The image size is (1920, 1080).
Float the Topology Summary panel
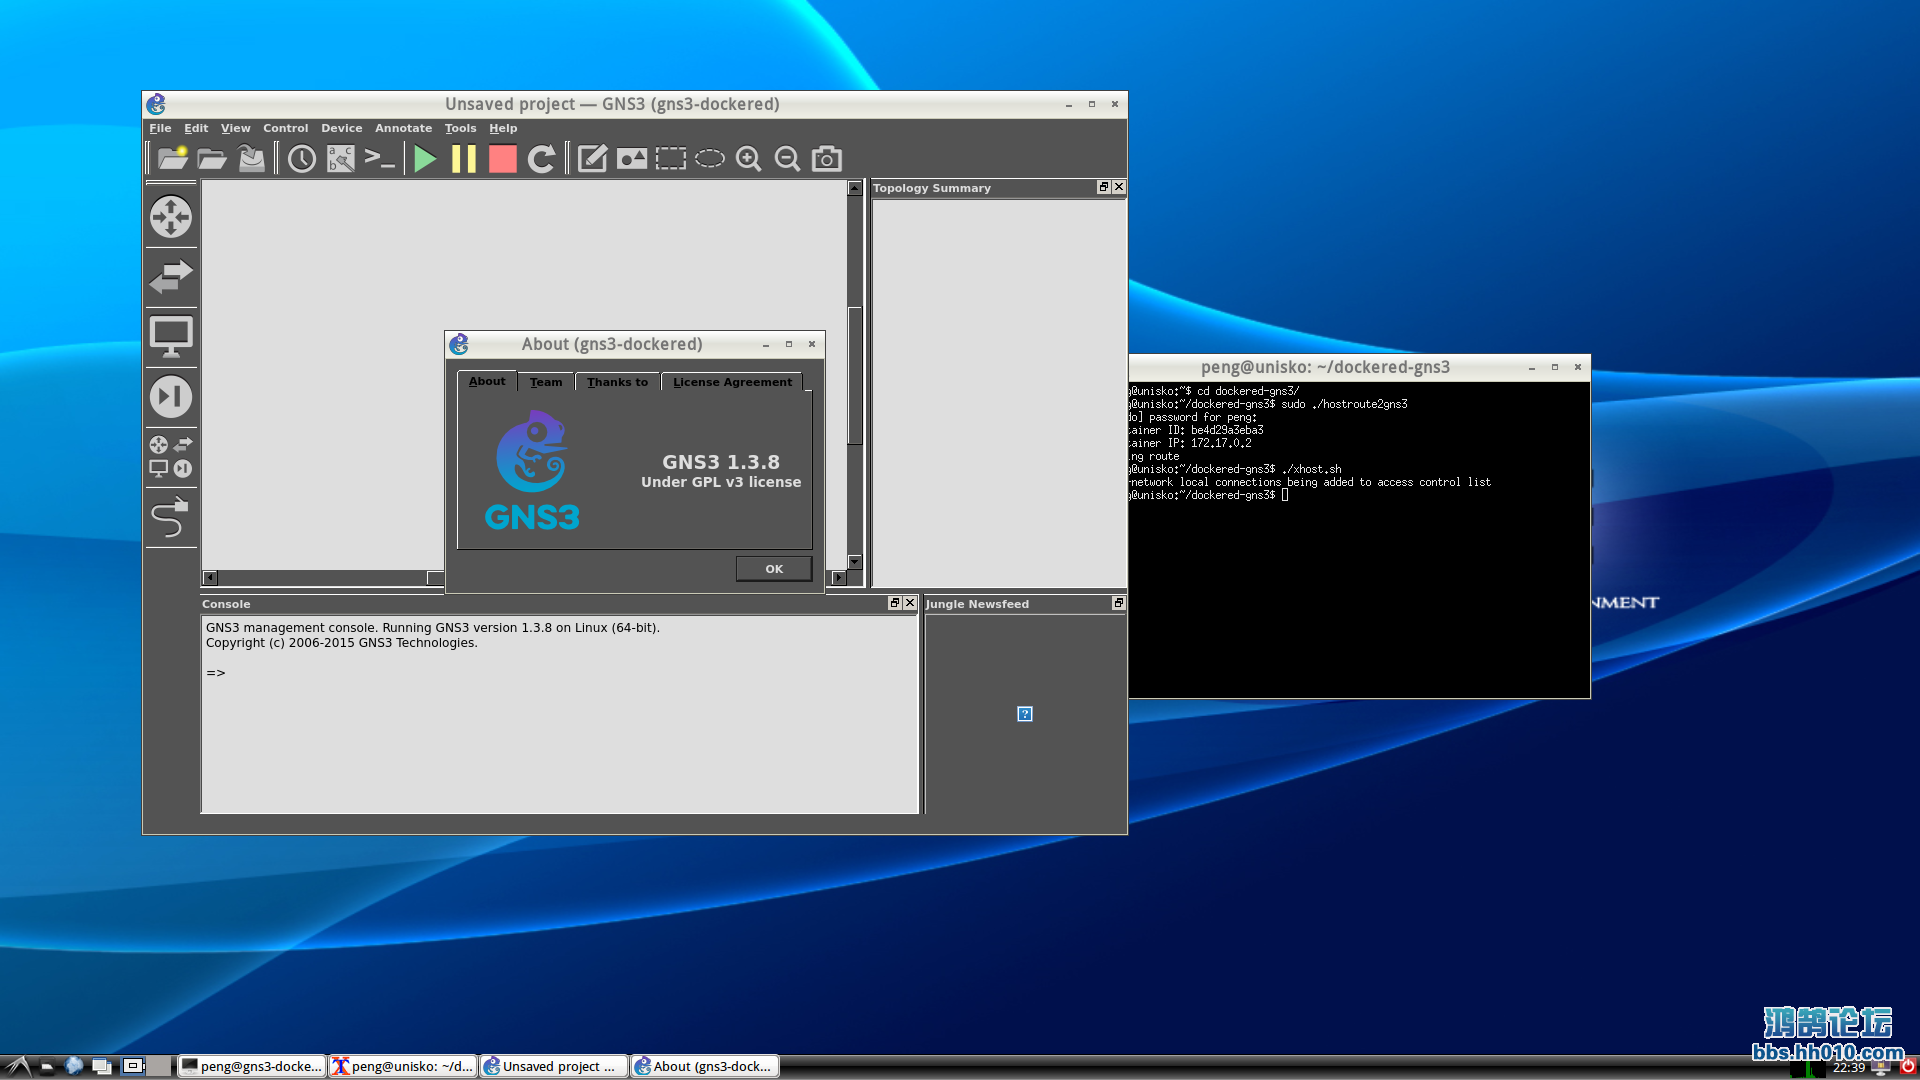(x=1103, y=187)
